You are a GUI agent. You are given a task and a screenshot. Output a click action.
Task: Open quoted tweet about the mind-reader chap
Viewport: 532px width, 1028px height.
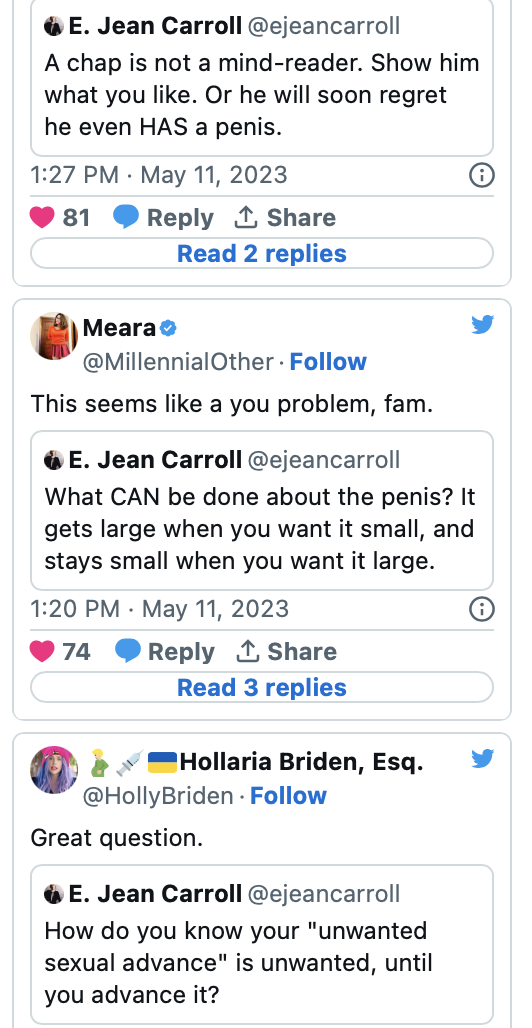(262, 77)
